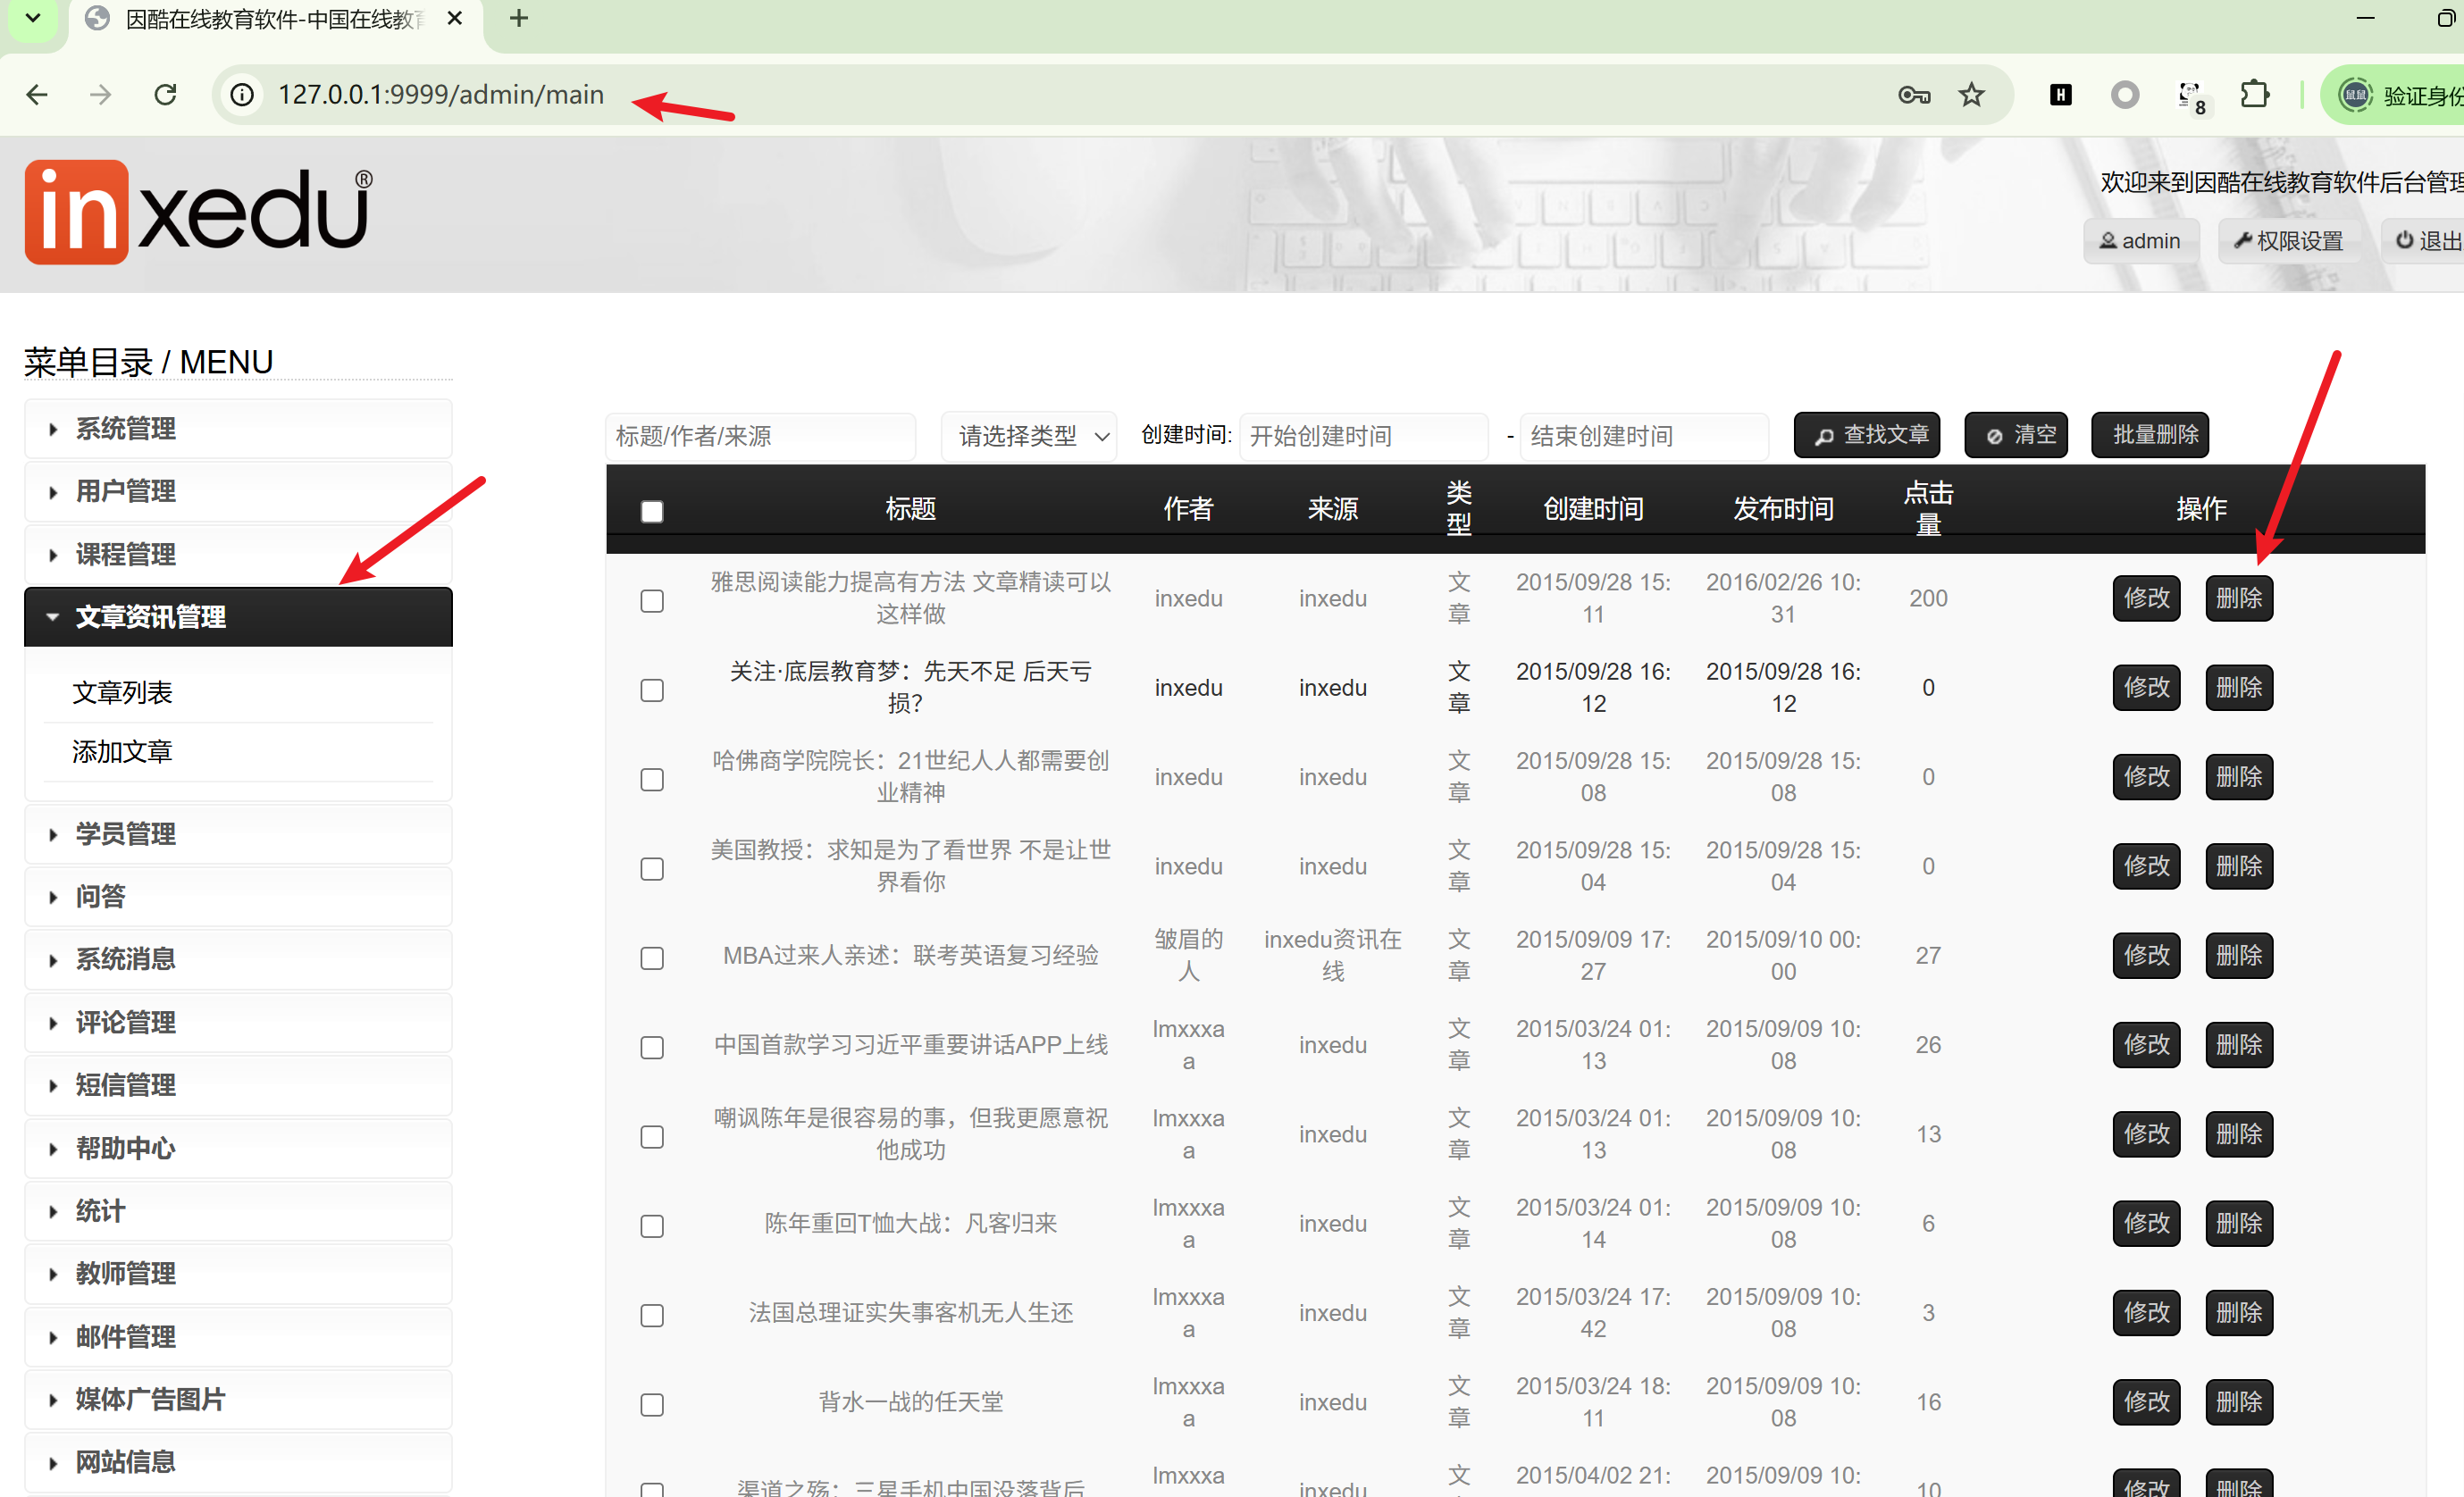Click the inxedu logo
Viewport: 2464px width, 1497px height.
(198, 212)
